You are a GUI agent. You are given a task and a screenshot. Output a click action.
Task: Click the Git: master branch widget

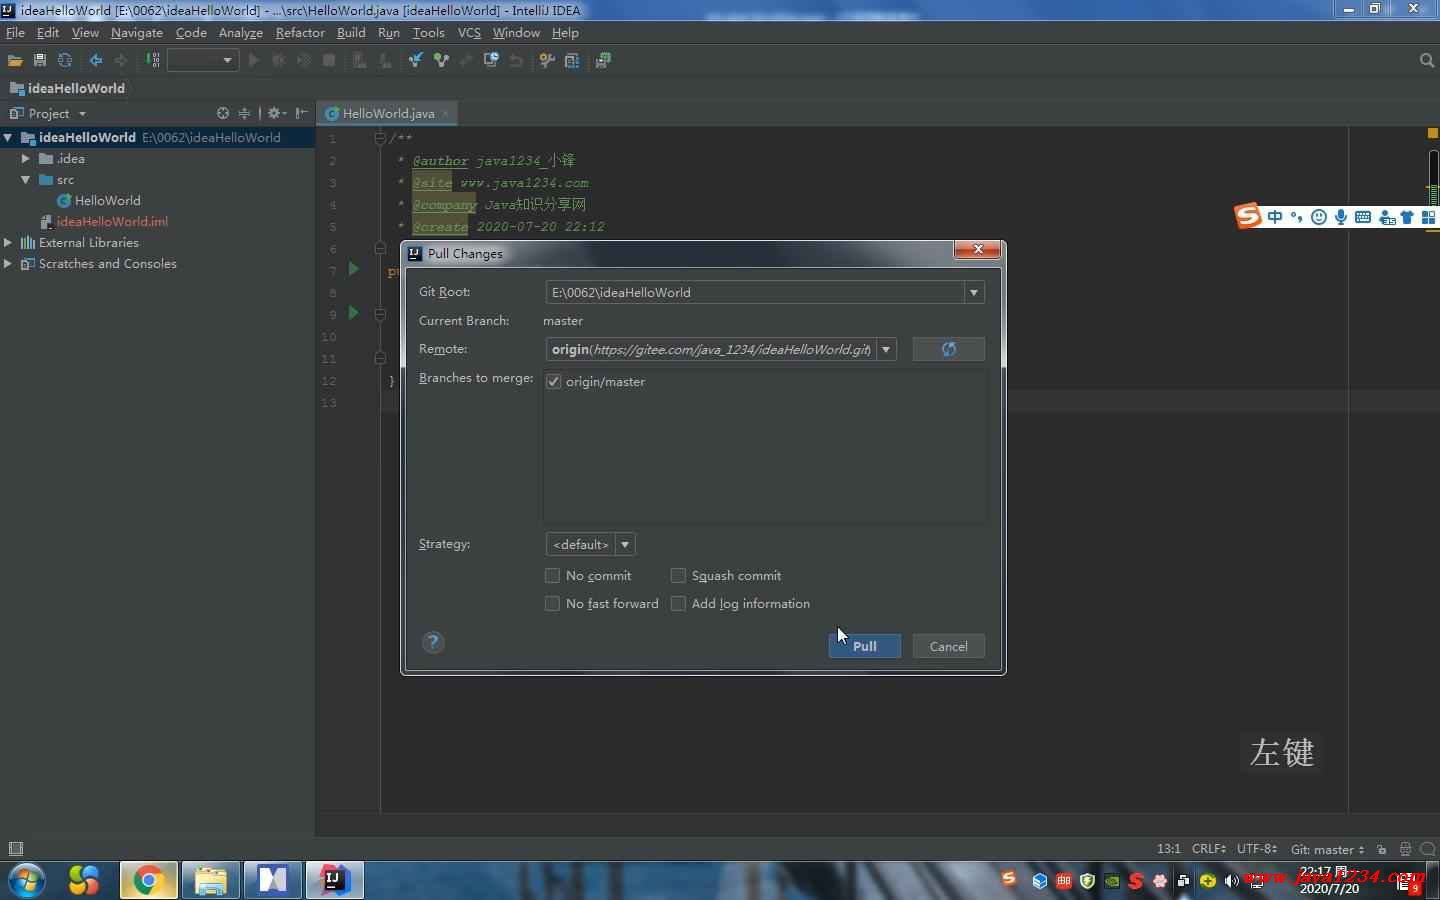coord(1327,849)
